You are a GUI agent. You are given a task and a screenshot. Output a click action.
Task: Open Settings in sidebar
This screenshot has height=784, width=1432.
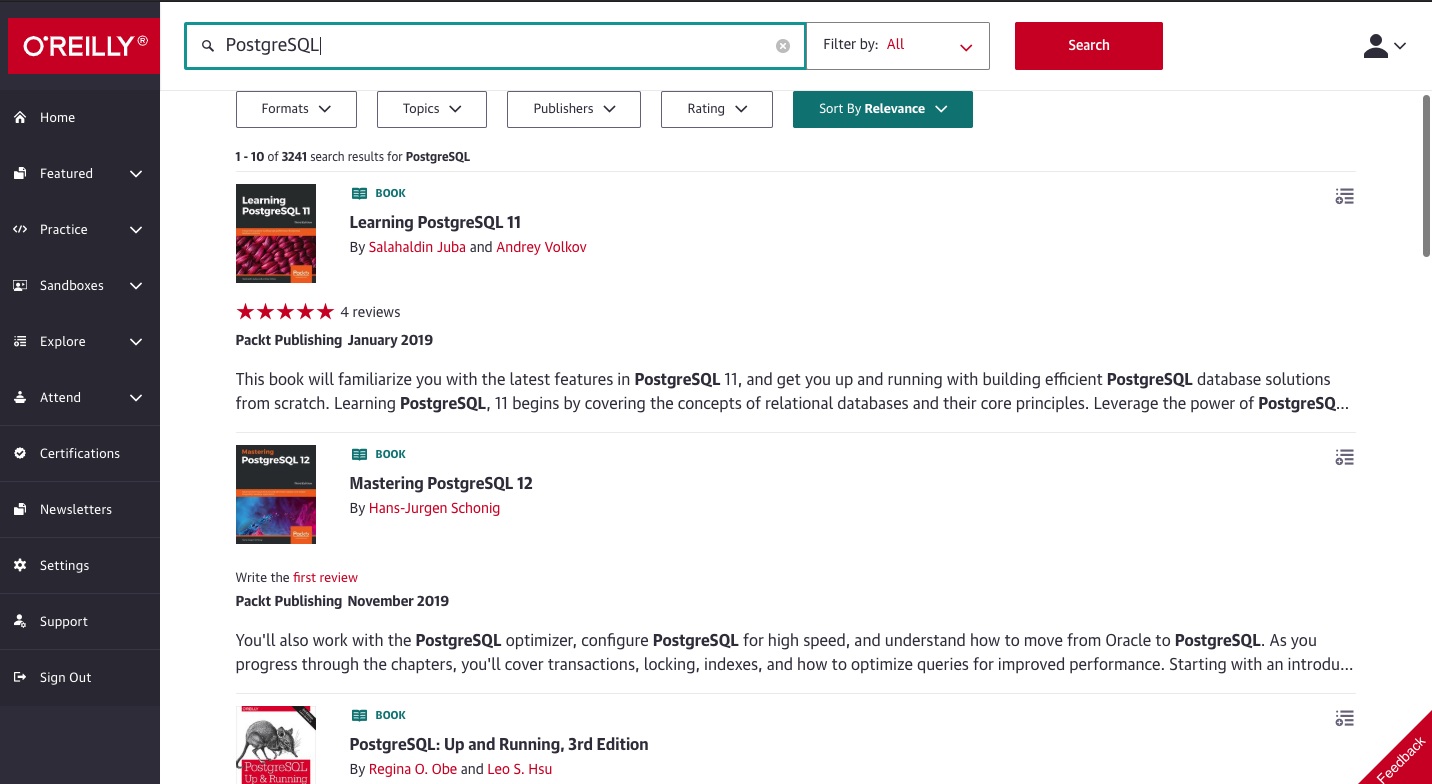pyautogui.click(x=65, y=565)
